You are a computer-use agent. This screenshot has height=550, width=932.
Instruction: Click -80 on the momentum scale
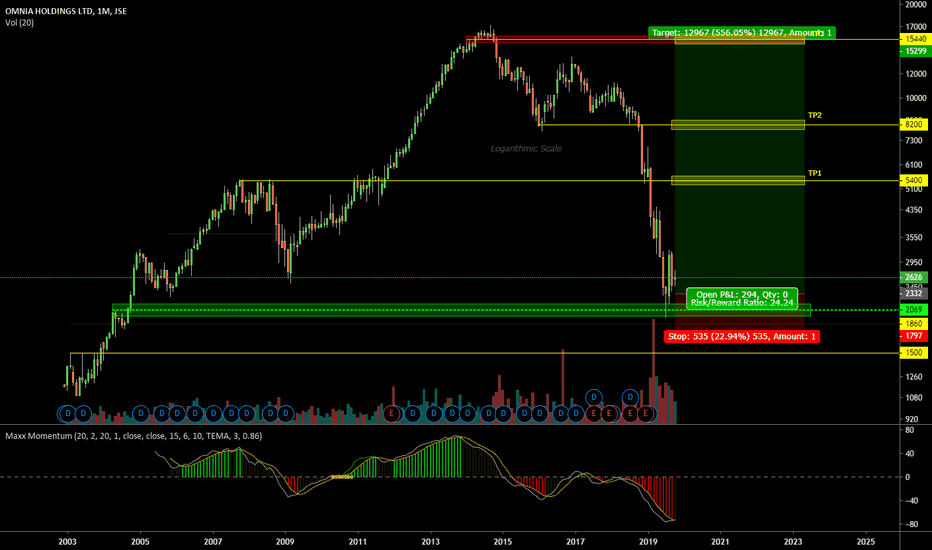tap(911, 524)
